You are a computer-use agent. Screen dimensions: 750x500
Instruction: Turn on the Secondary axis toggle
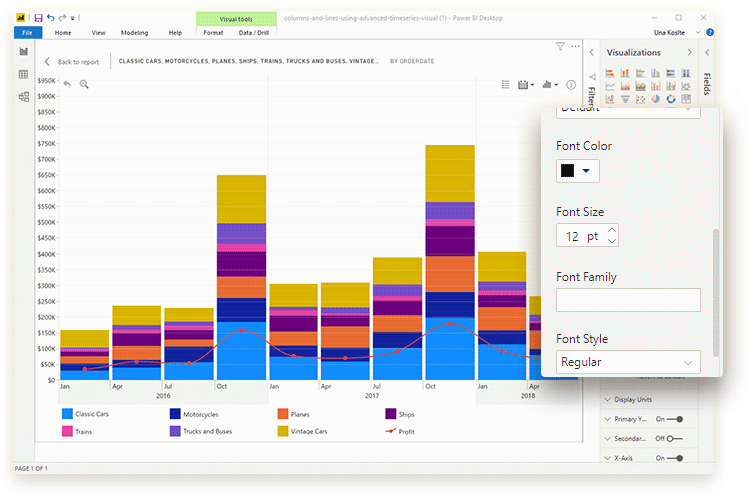click(675, 438)
